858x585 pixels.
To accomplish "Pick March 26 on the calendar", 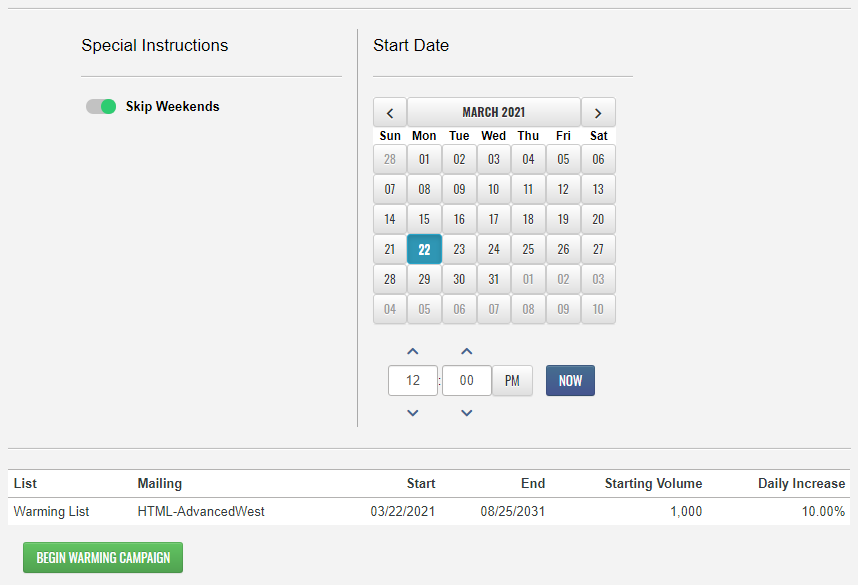I will click(x=563, y=249).
